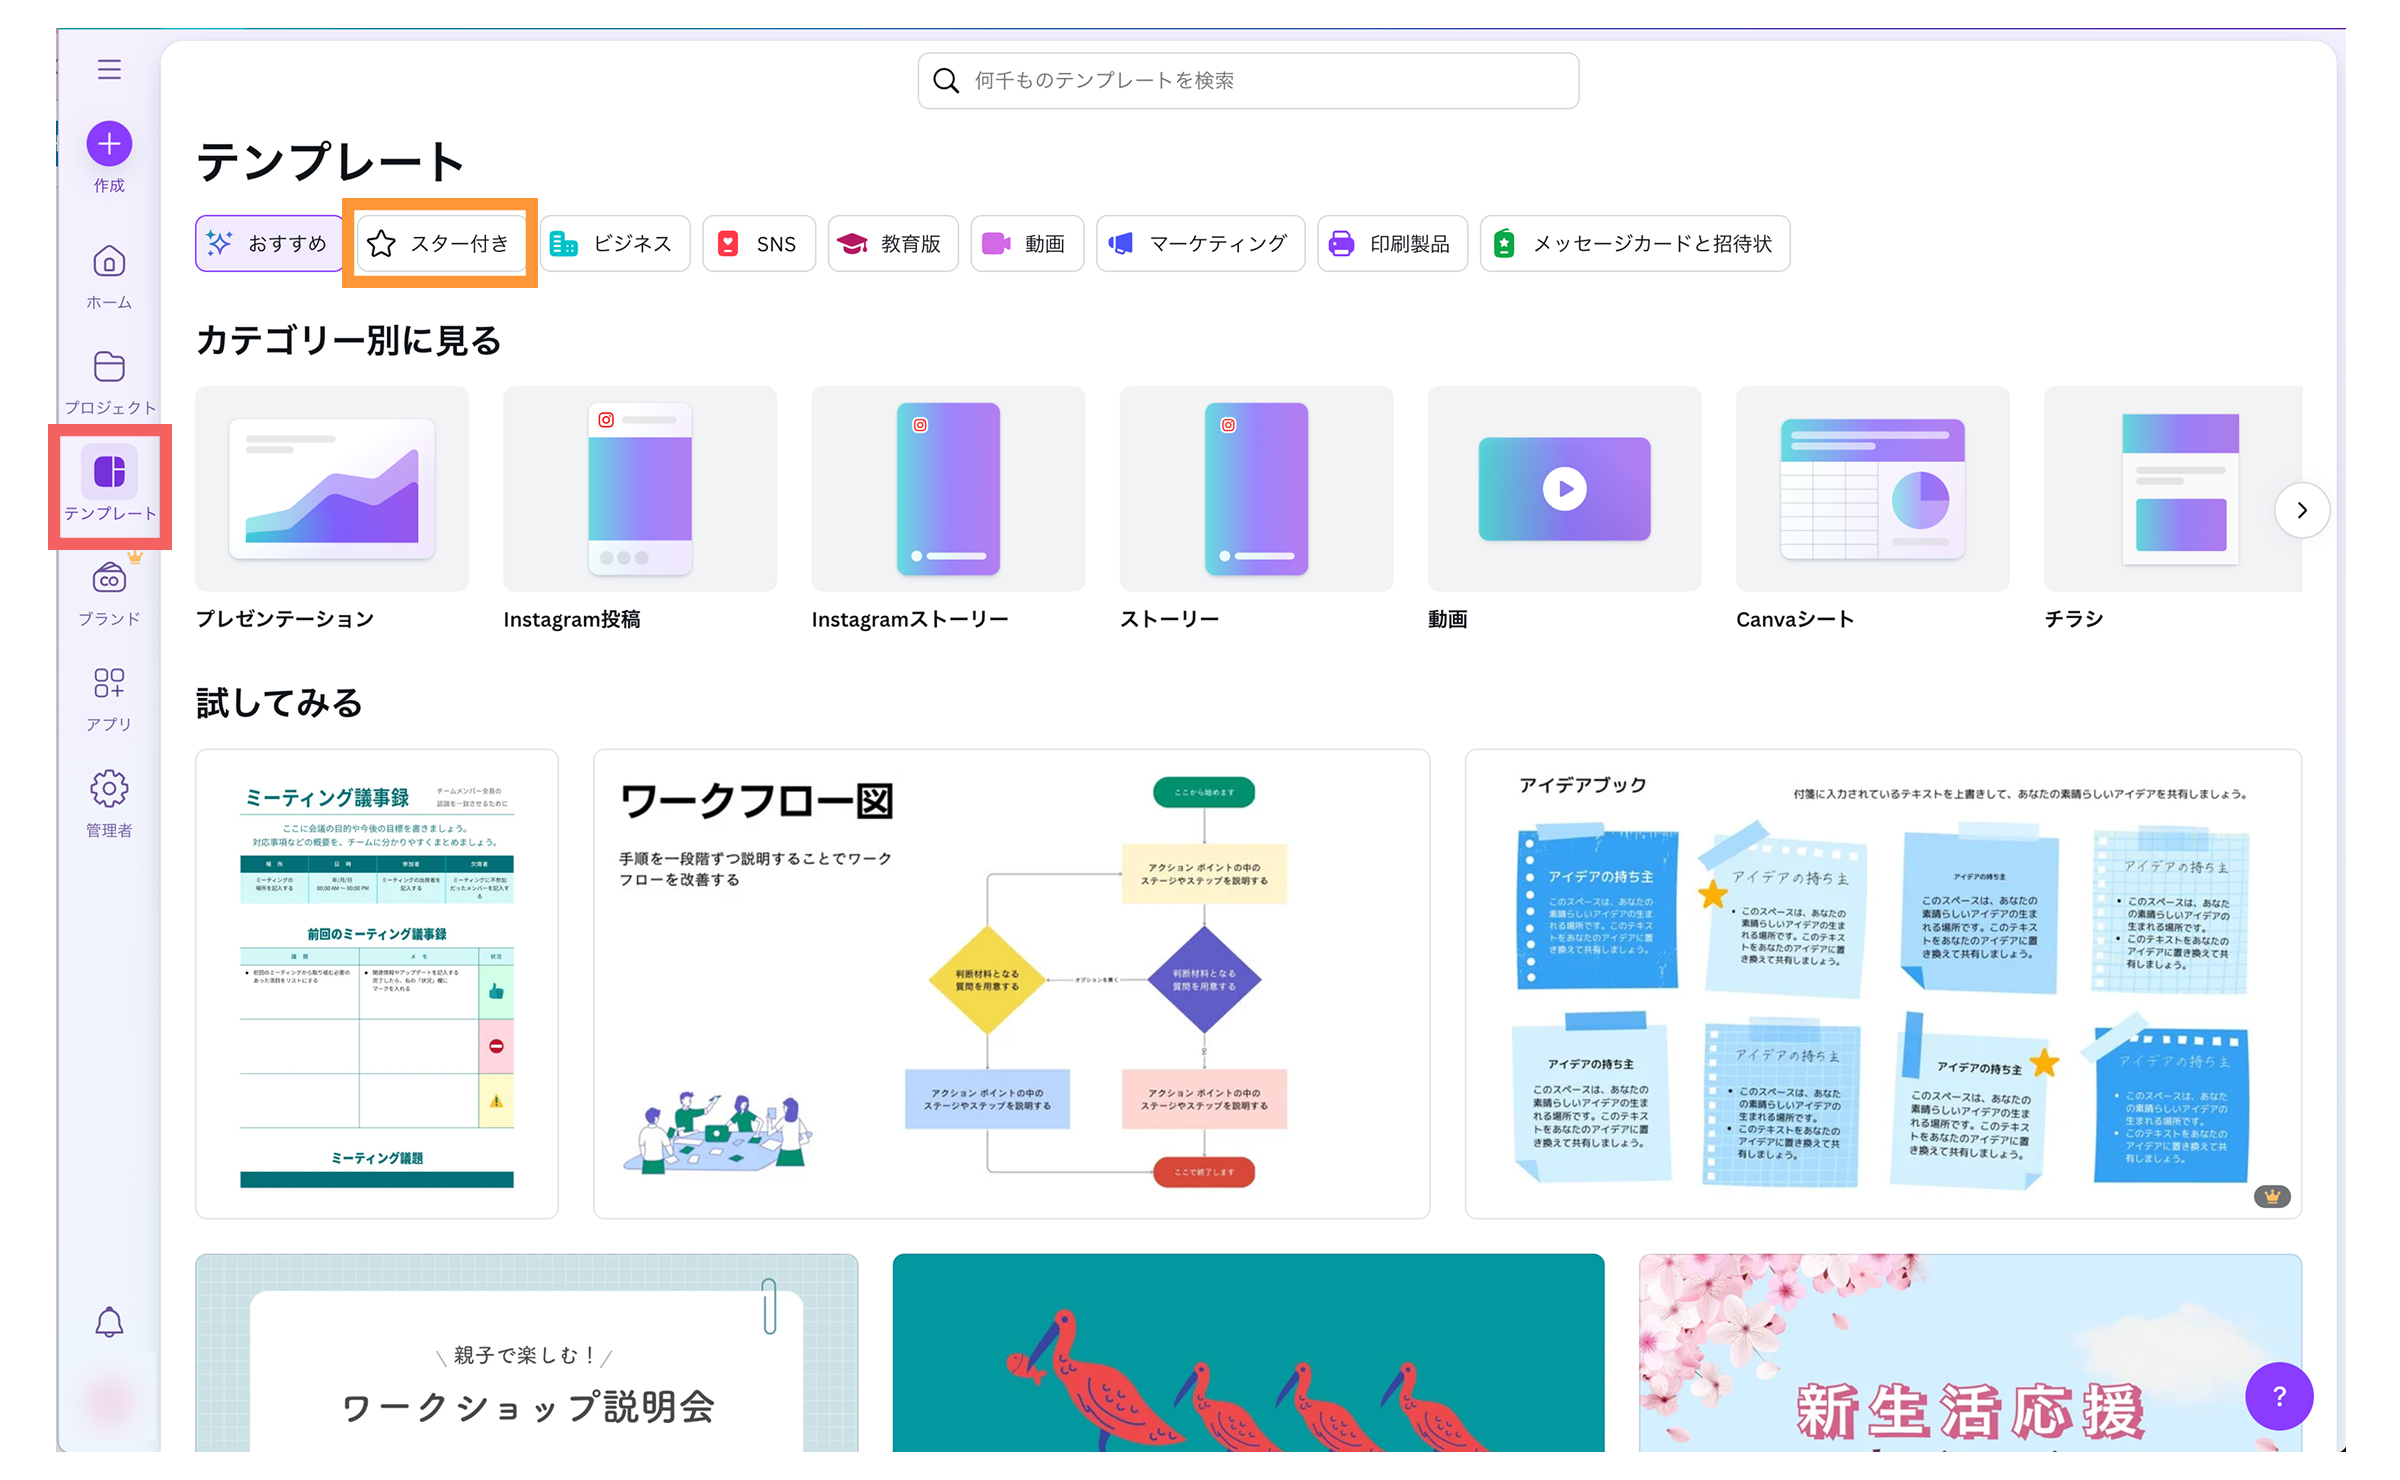
Task: Select the 動画 filter chip
Action: click(x=1027, y=243)
